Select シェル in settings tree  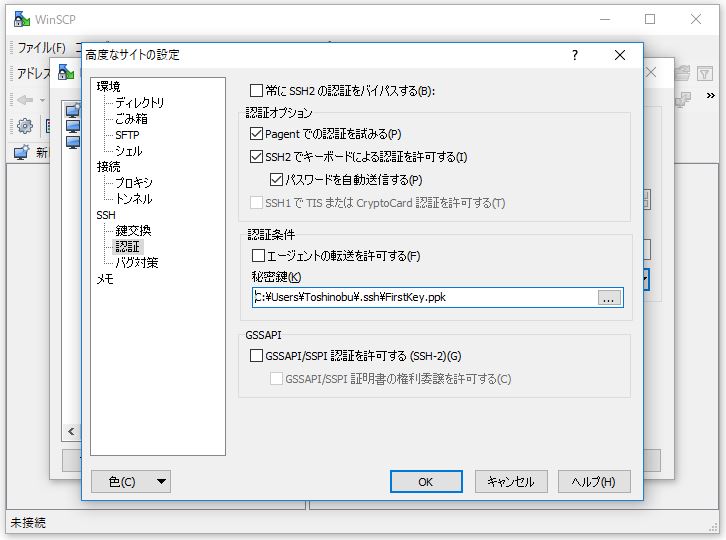(128, 151)
